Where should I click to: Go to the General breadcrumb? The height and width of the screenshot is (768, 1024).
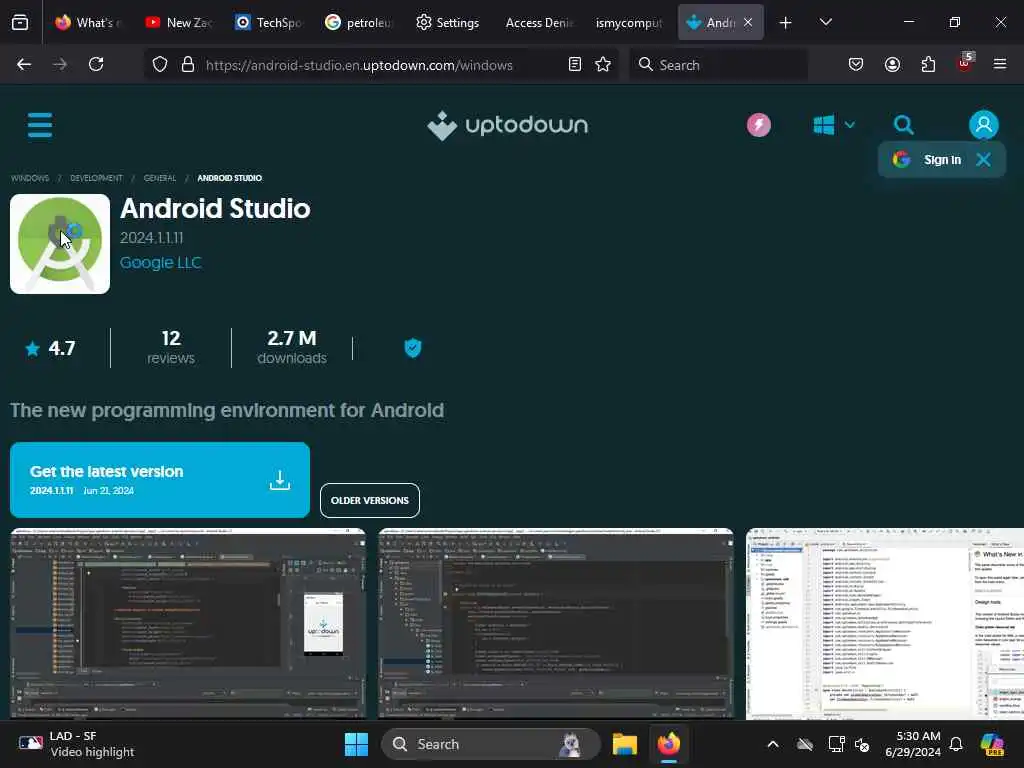[160, 178]
